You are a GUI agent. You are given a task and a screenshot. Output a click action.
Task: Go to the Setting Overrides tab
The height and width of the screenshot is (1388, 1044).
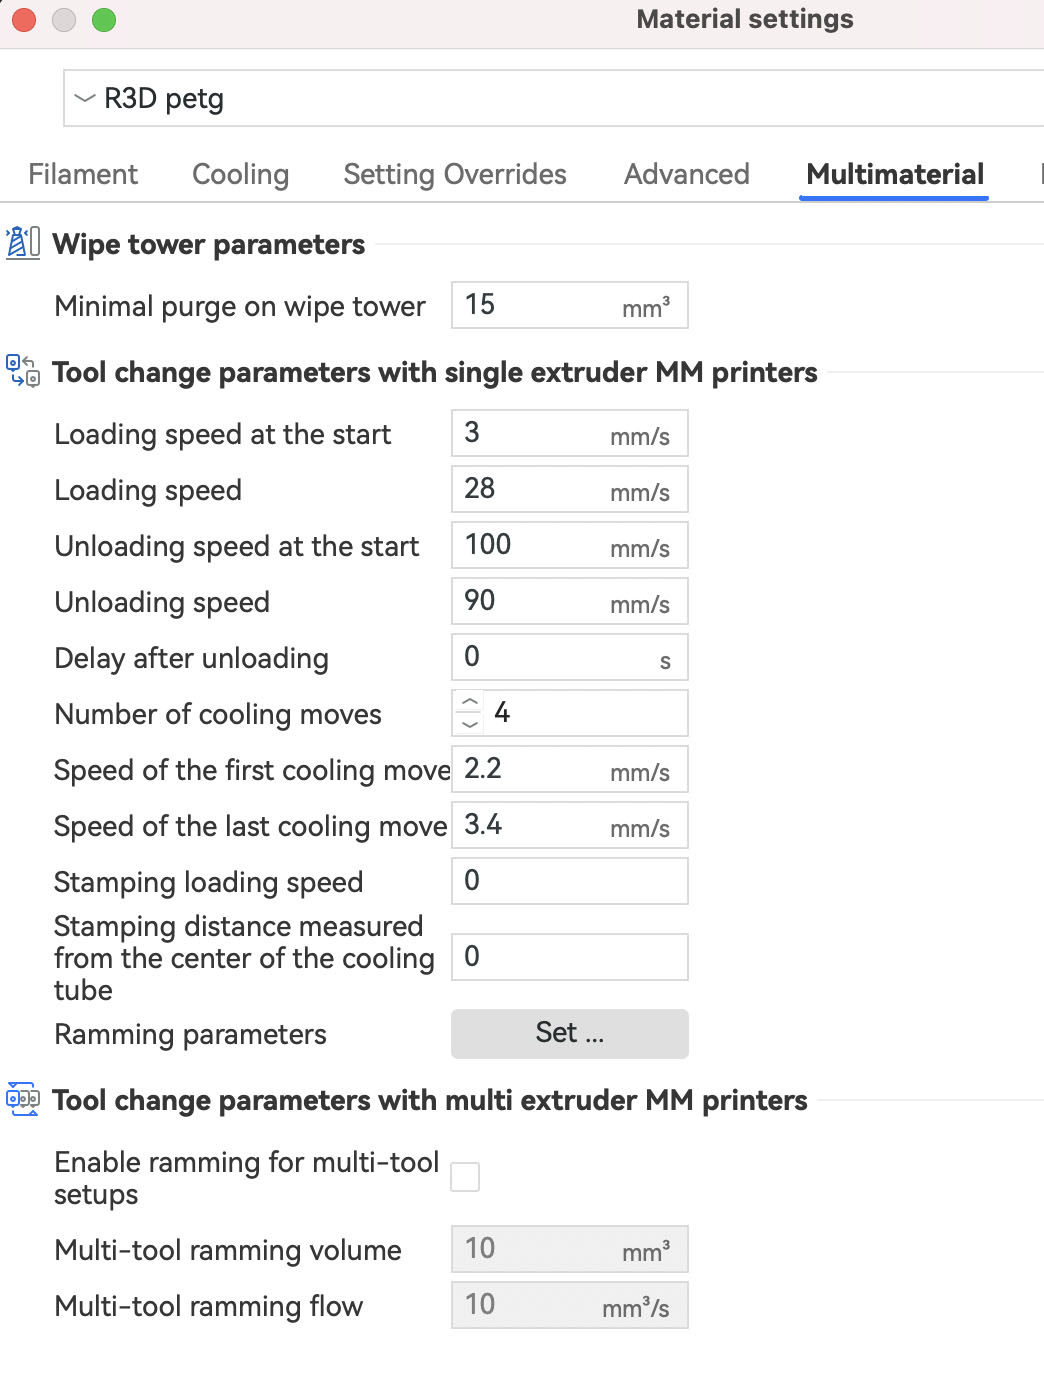click(455, 174)
